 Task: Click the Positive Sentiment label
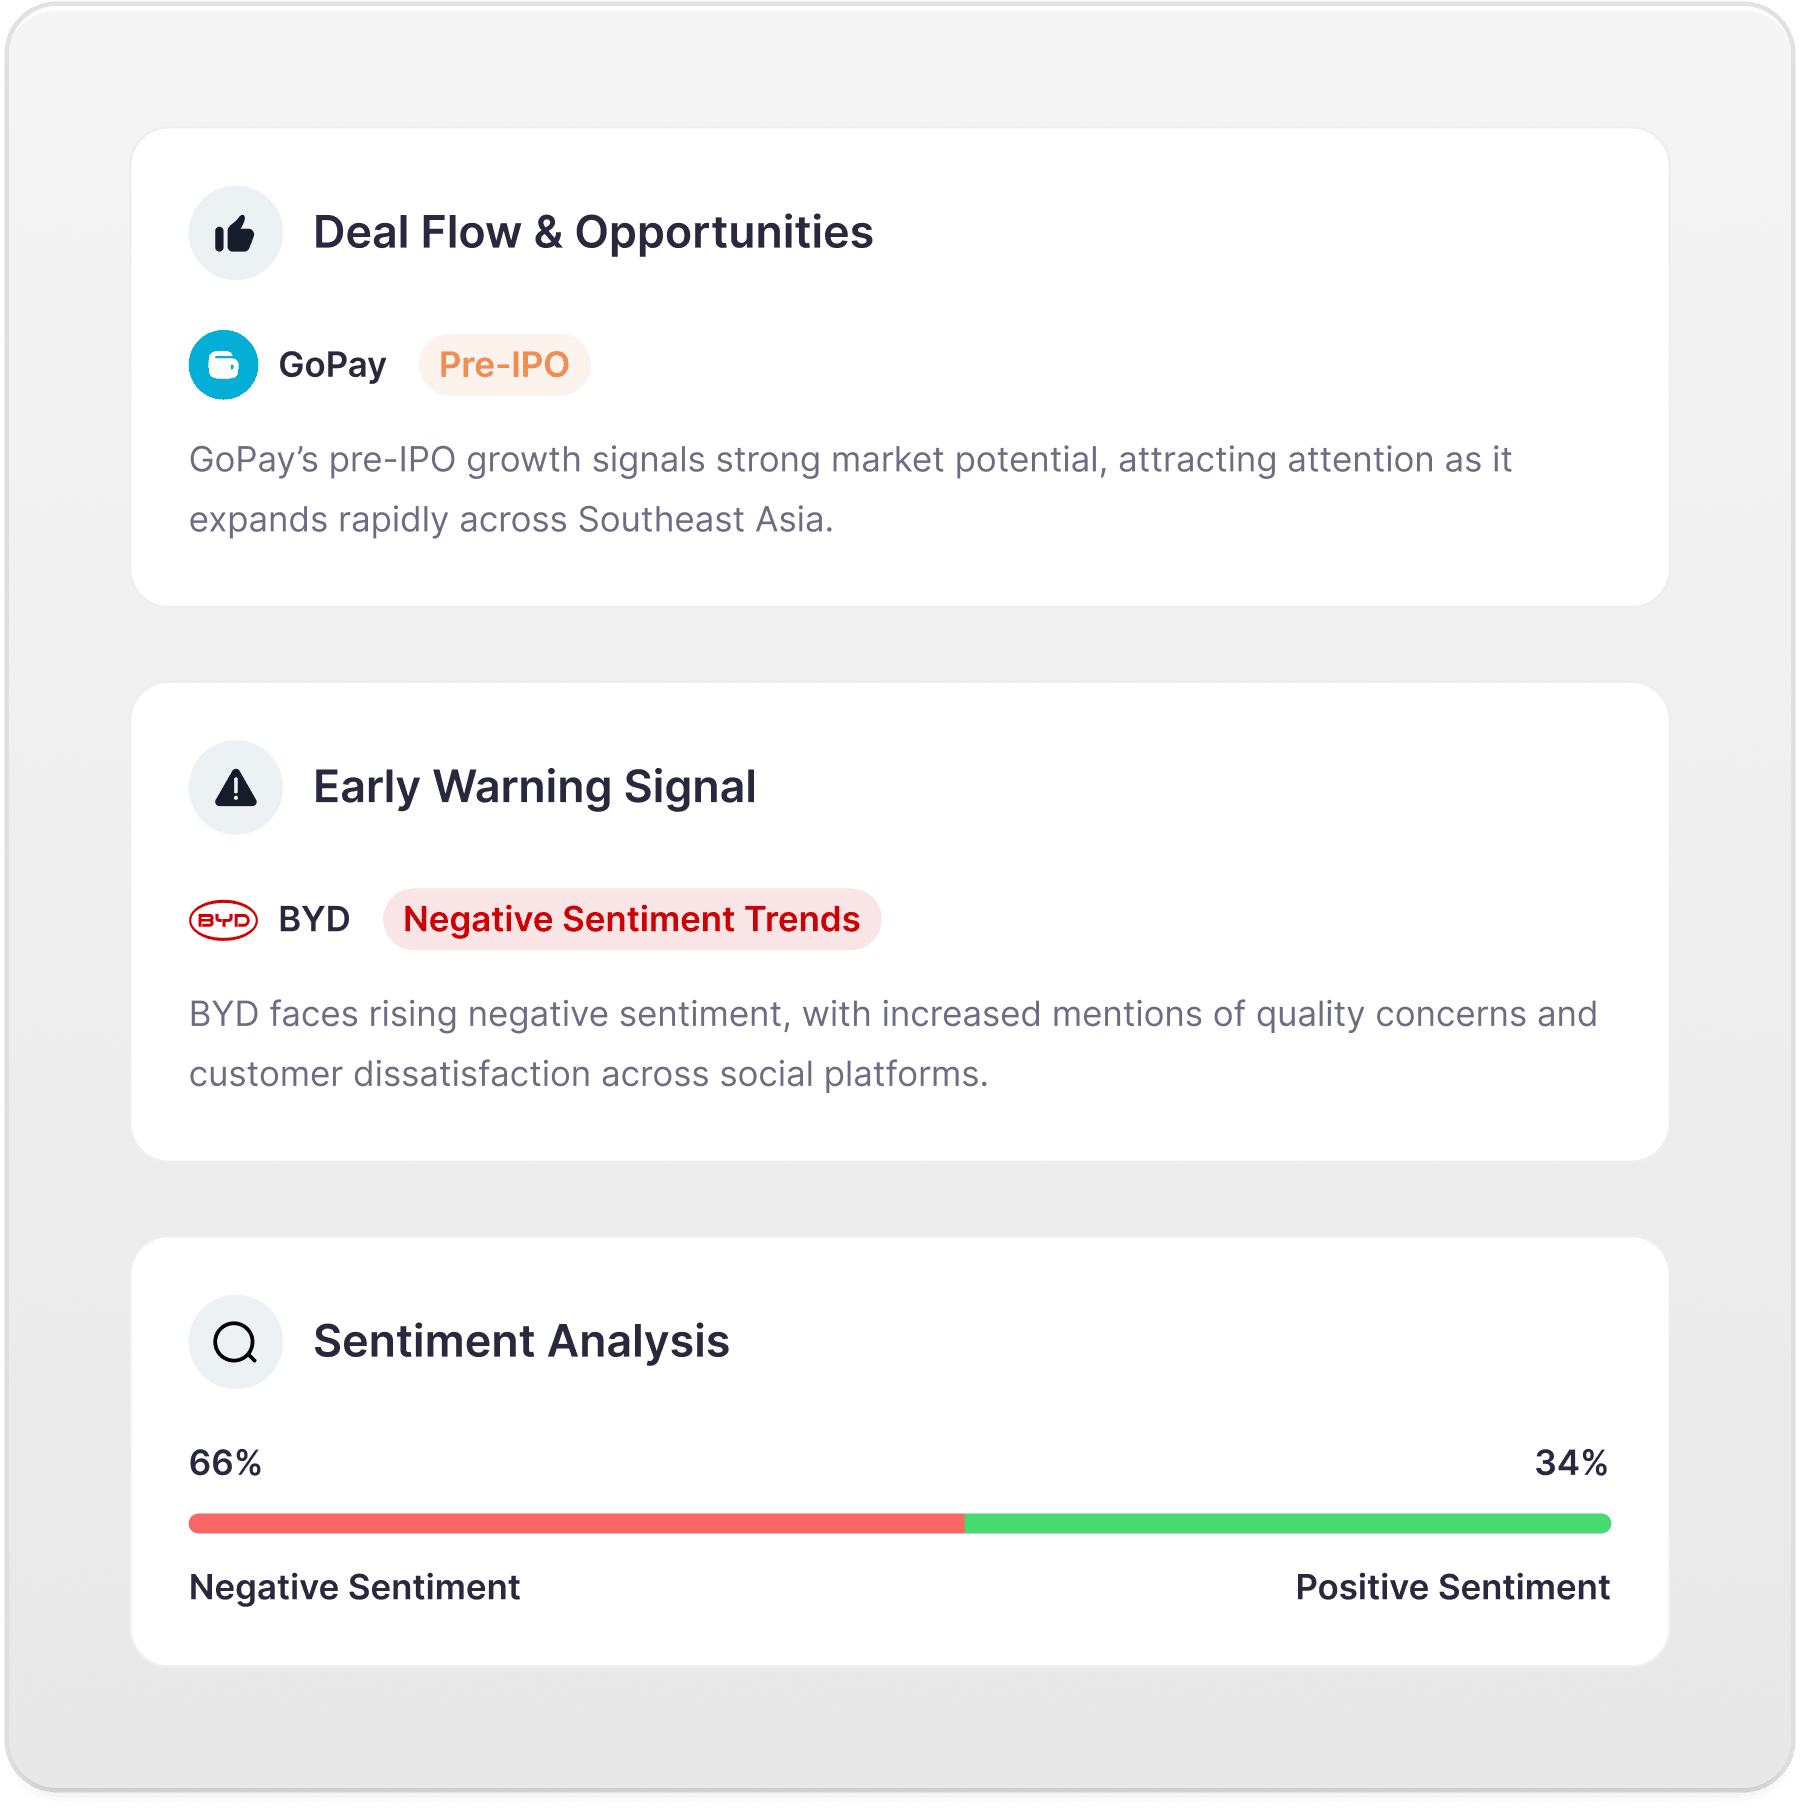1452,1587
